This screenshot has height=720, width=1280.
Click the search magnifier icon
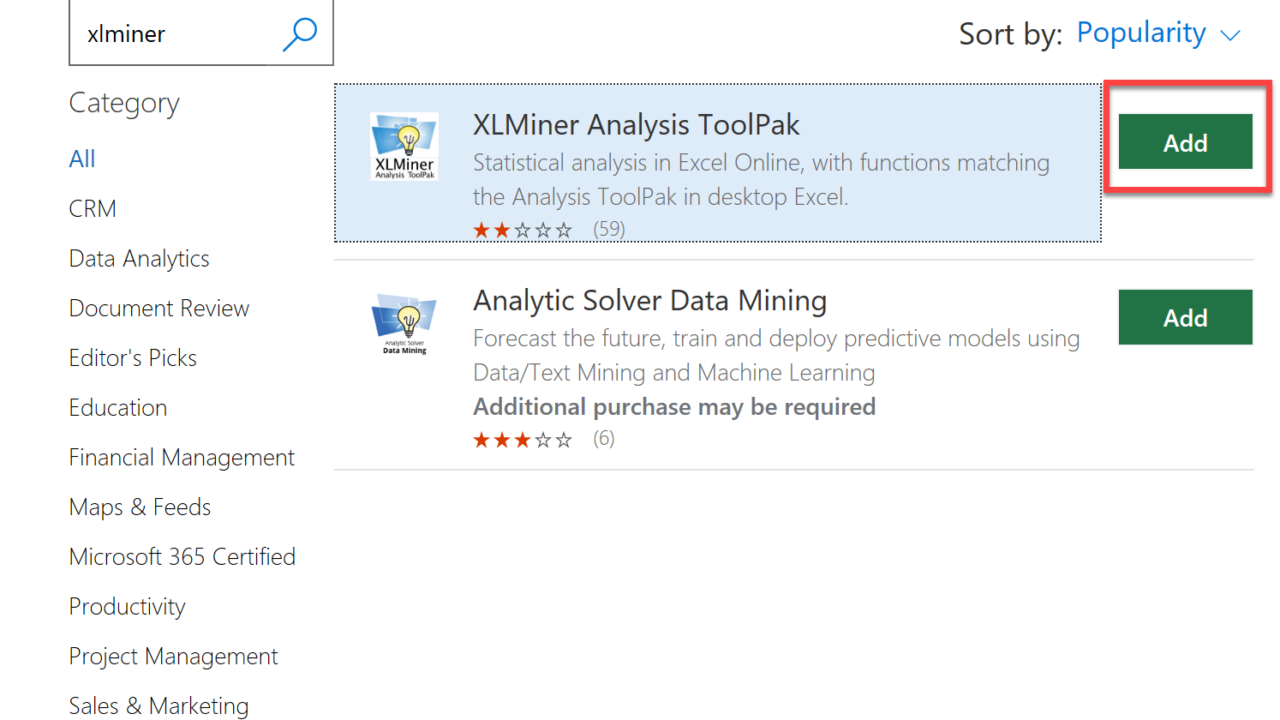pyautogui.click(x=299, y=33)
